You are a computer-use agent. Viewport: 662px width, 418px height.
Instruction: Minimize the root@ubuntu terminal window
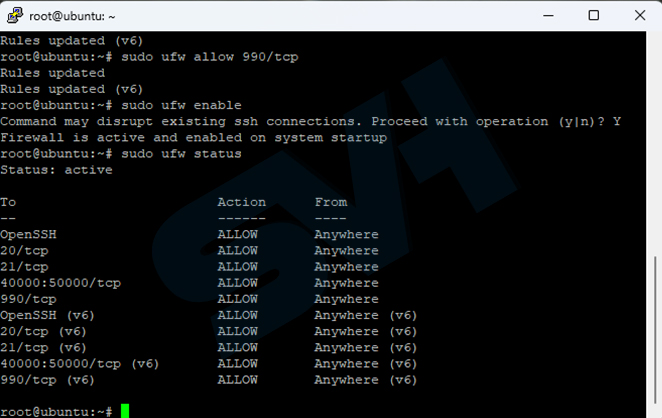point(548,16)
